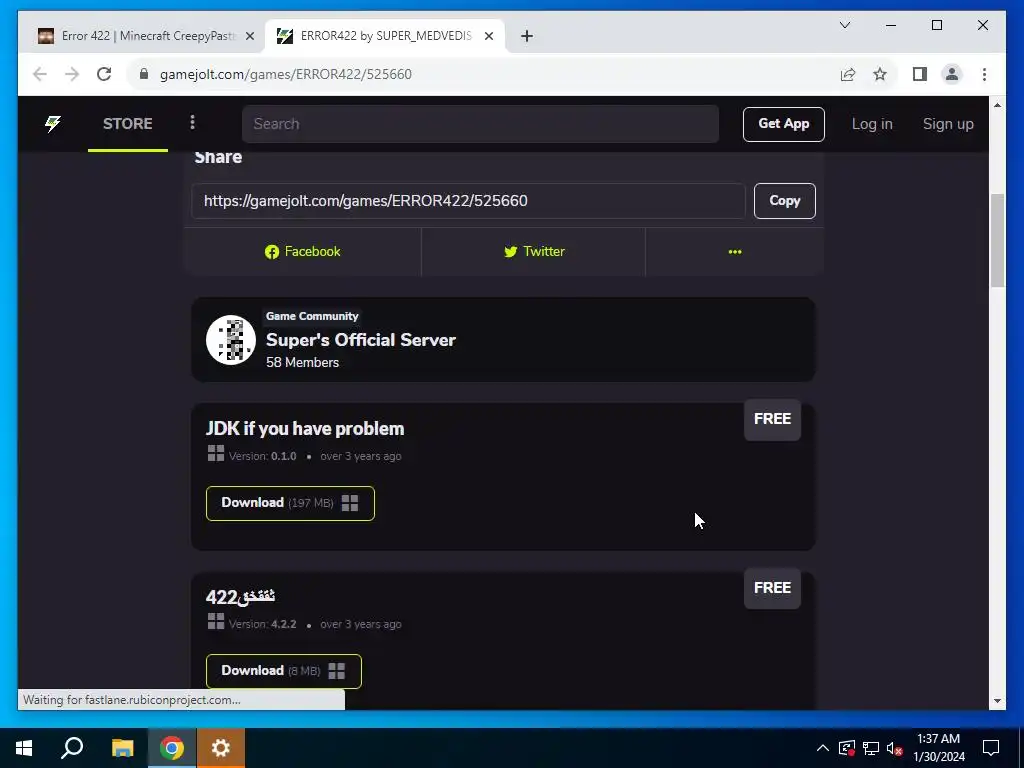Click Super's Official Server community avatar
This screenshot has width=1024, height=768.
pyautogui.click(x=231, y=340)
